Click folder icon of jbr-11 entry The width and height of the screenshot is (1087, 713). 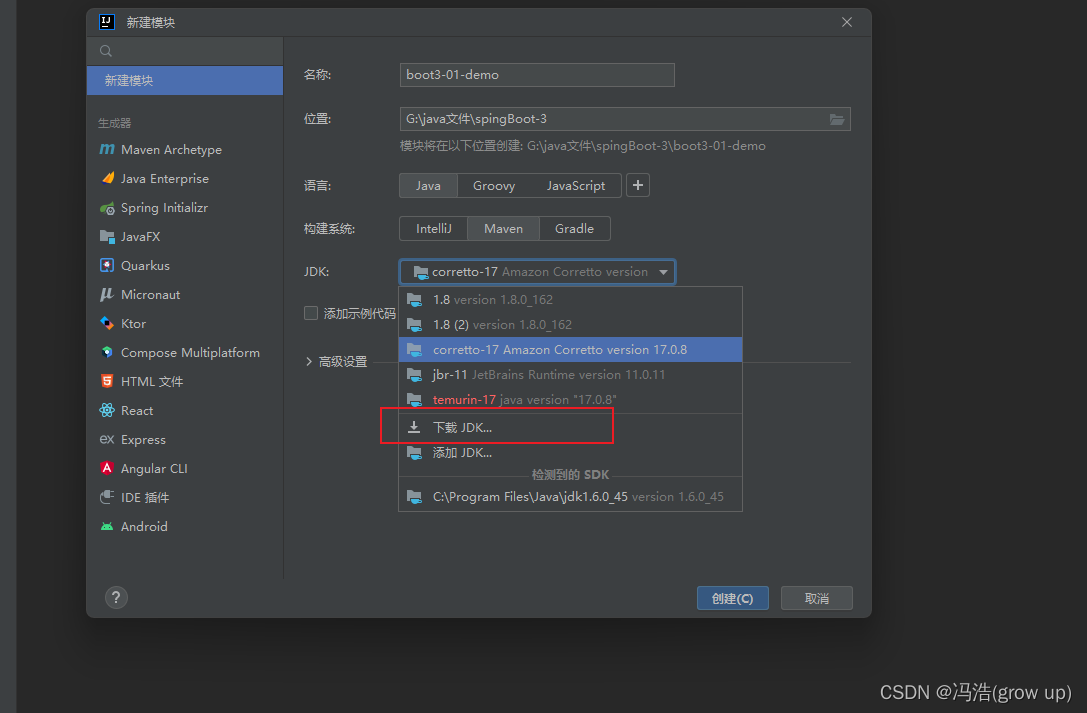(x=415, y=375)
